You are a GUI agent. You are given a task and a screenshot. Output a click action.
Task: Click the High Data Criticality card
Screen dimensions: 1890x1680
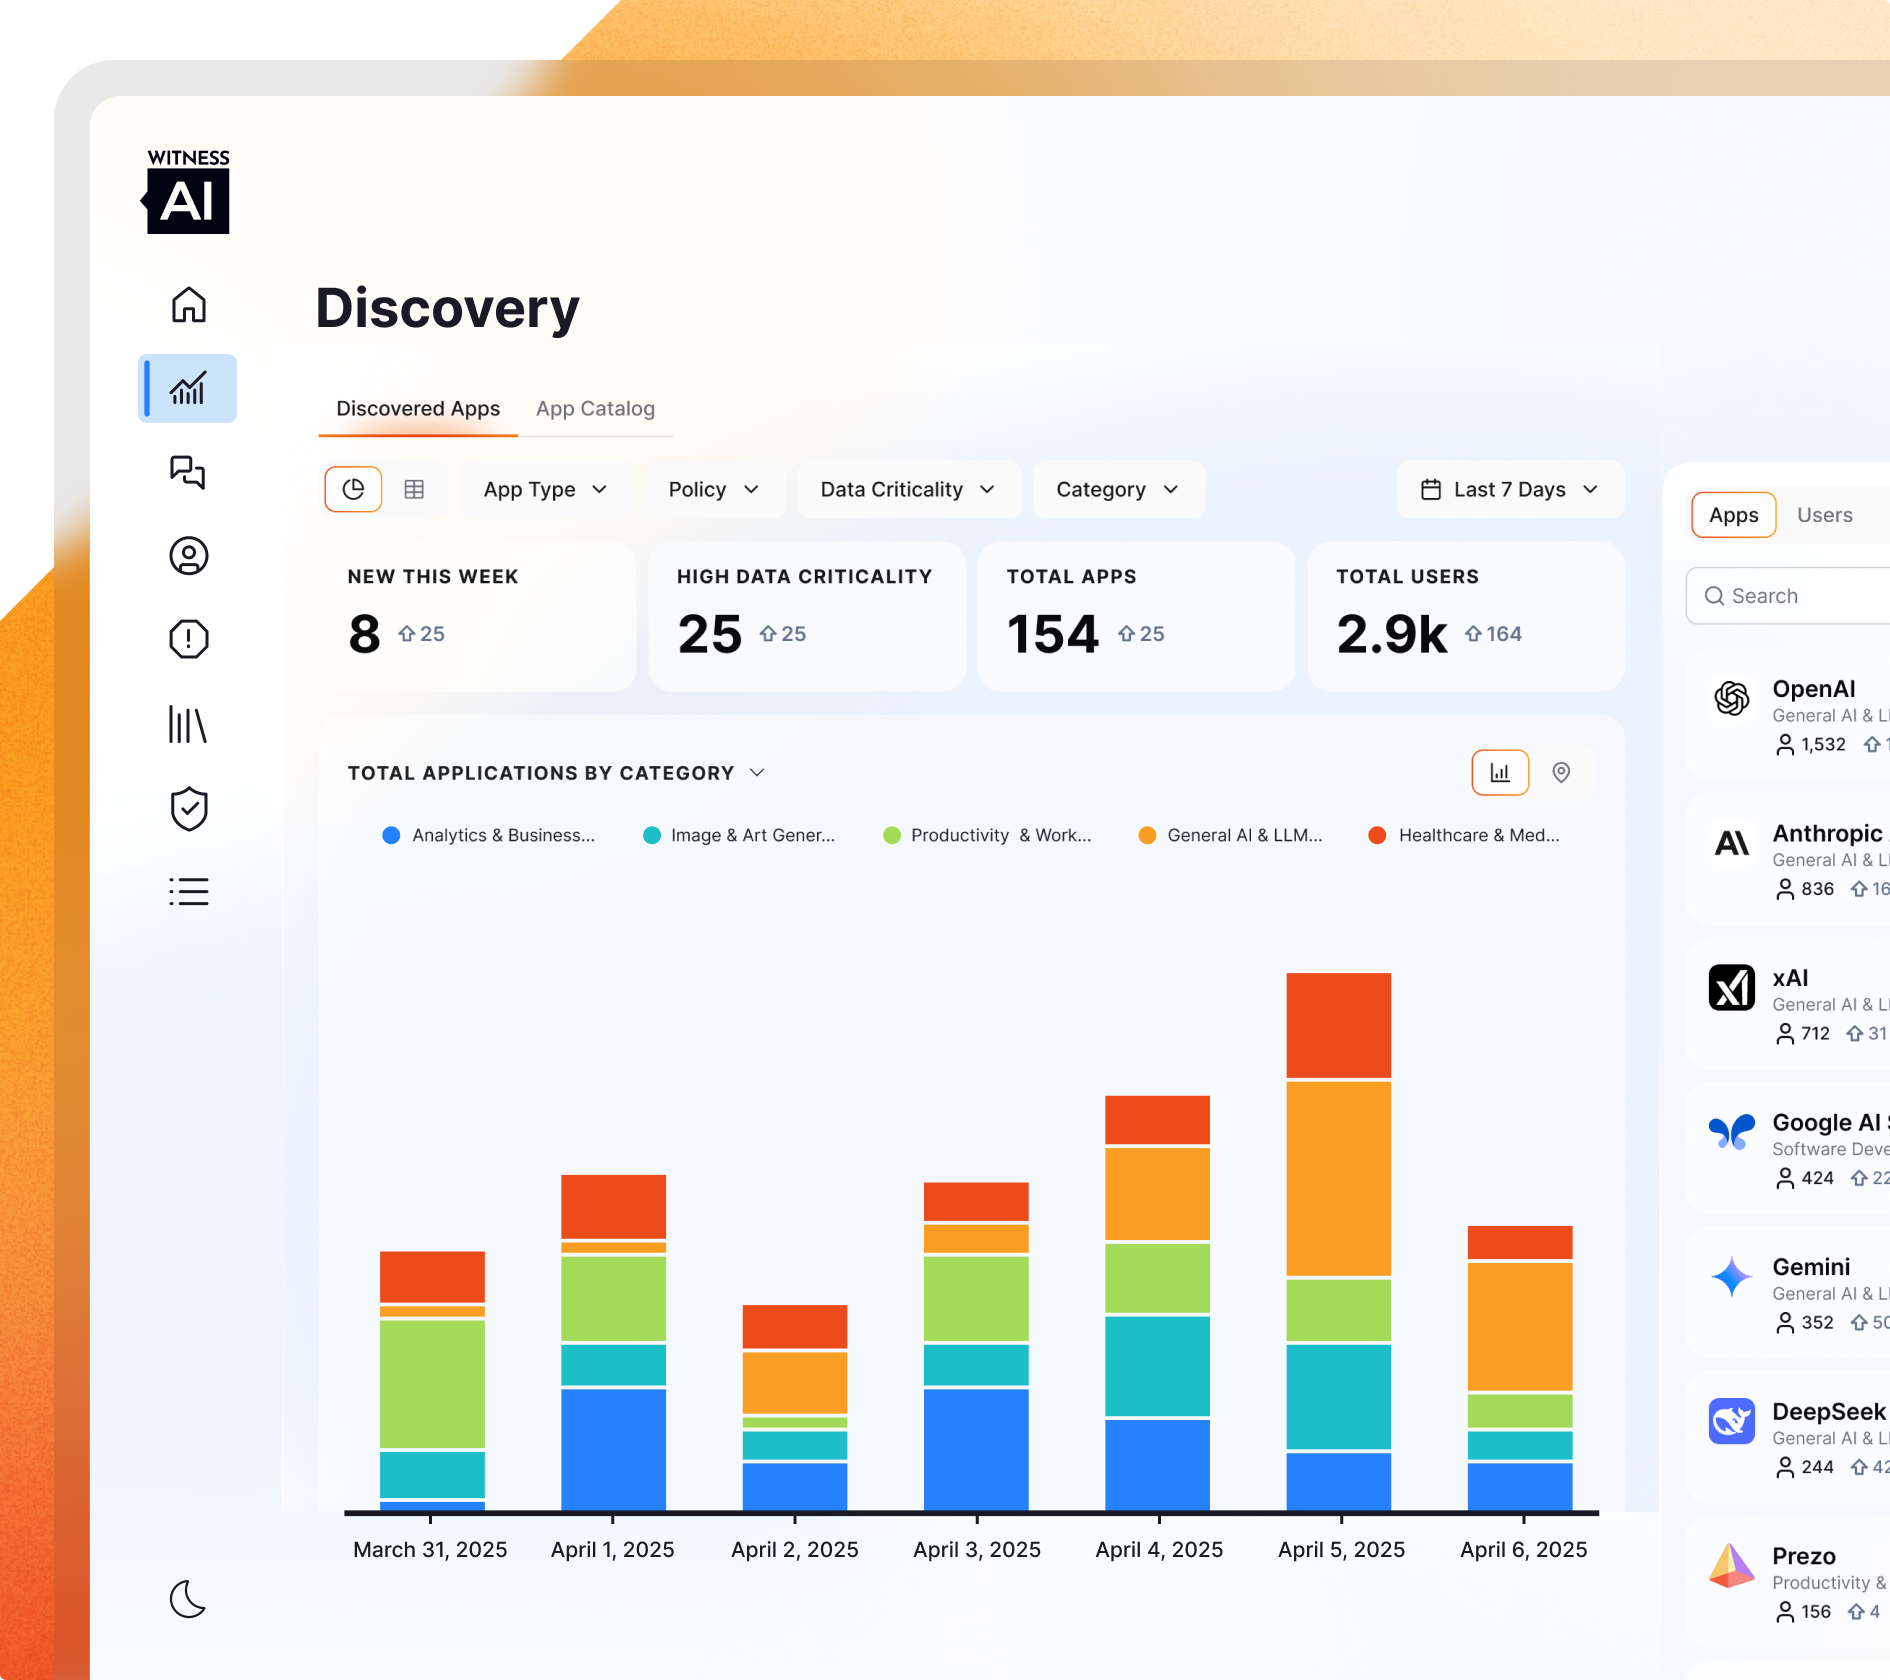pyautogui.click(x=807, y=616)
